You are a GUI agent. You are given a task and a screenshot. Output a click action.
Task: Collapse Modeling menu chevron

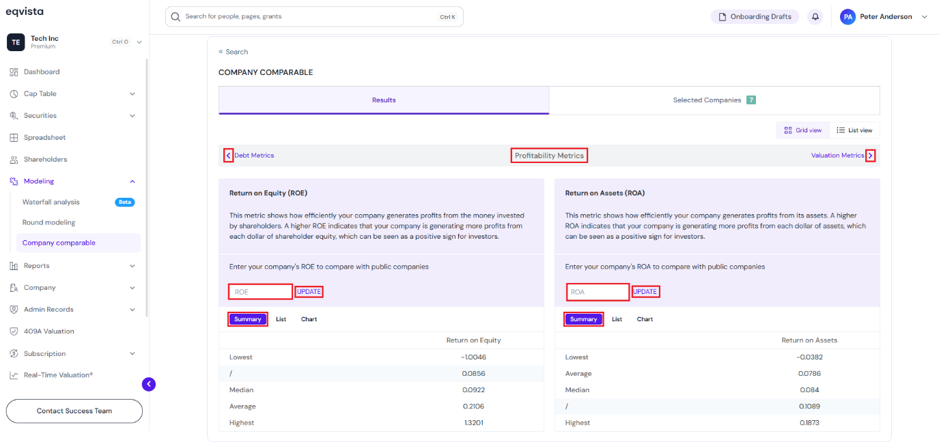[x=132, y=182]
